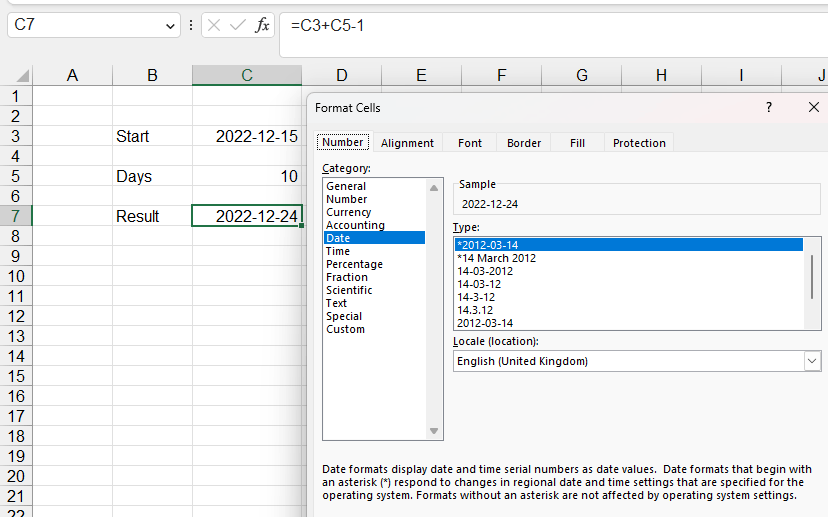This screenshot has width=828, height=517.
Task: Click the Insert Function fx icon
Action: (x=262, y=25)
